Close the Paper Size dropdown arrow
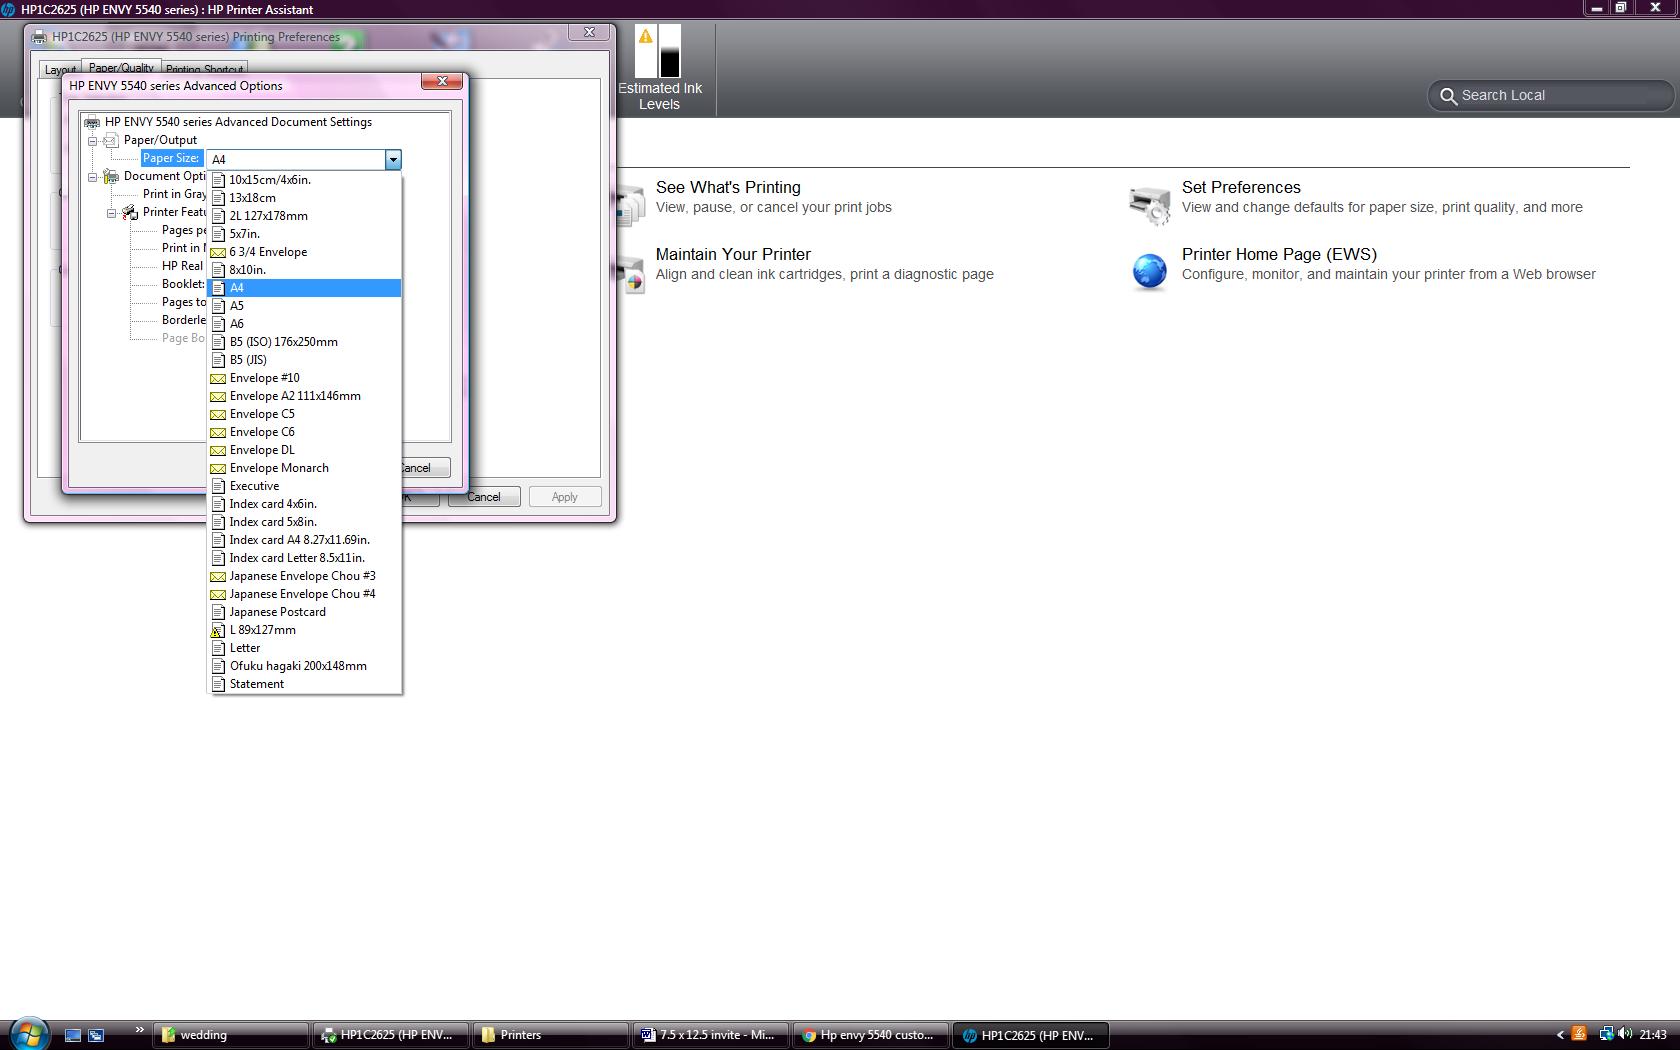This screenshot has height=1050, width=1680. 393,159
